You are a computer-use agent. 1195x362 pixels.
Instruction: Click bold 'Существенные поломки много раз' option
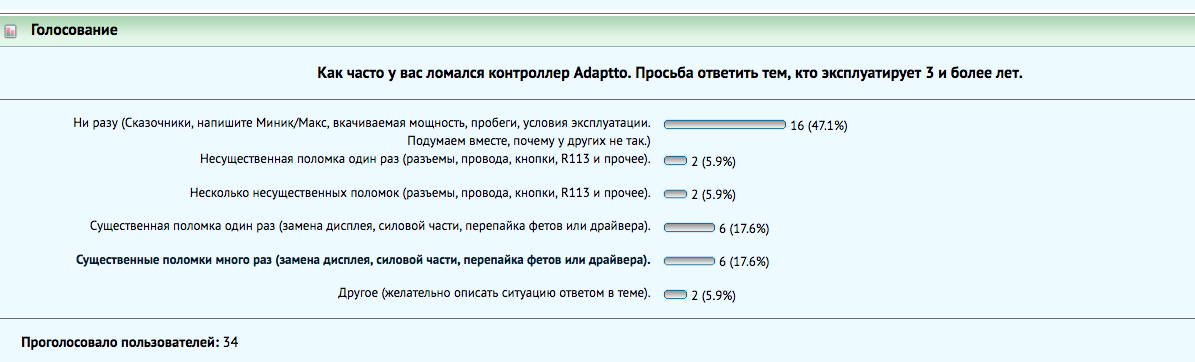364,261
